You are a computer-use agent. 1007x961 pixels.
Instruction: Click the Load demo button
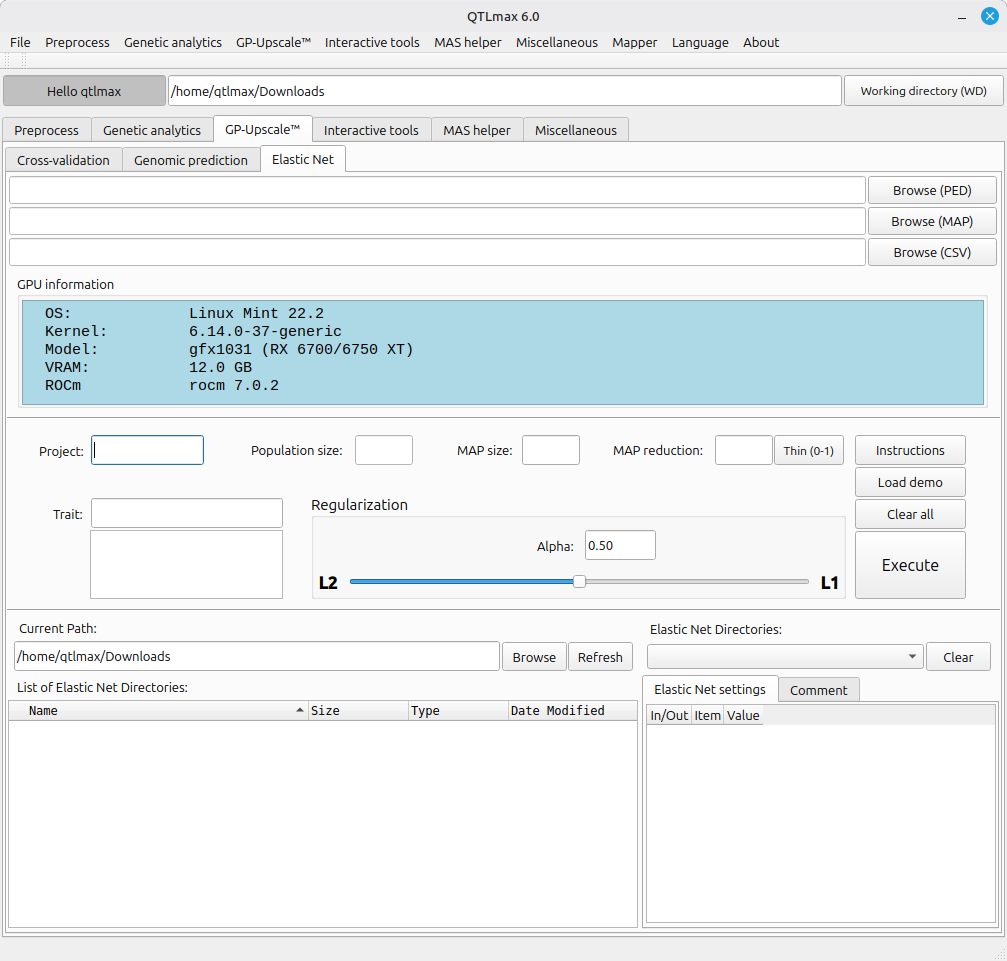910,482
